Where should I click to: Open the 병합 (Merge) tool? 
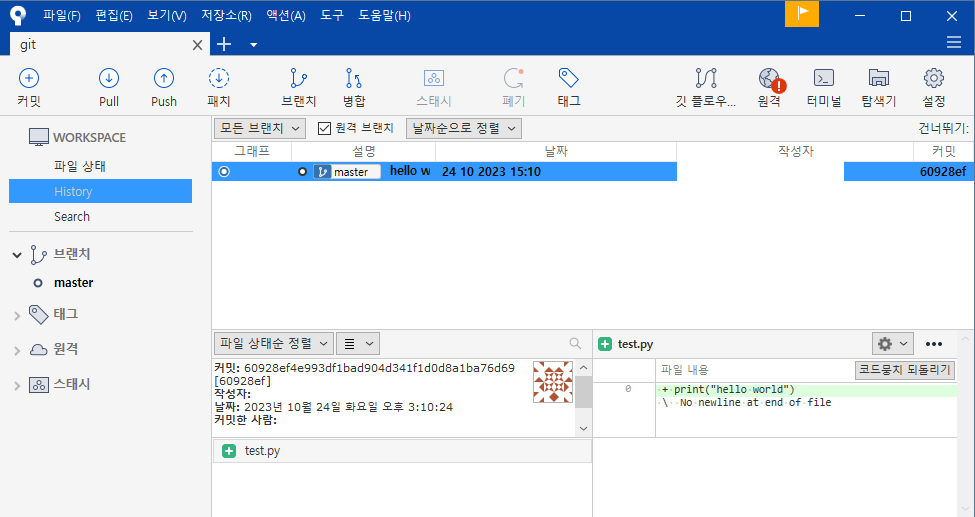coord(354,87)
